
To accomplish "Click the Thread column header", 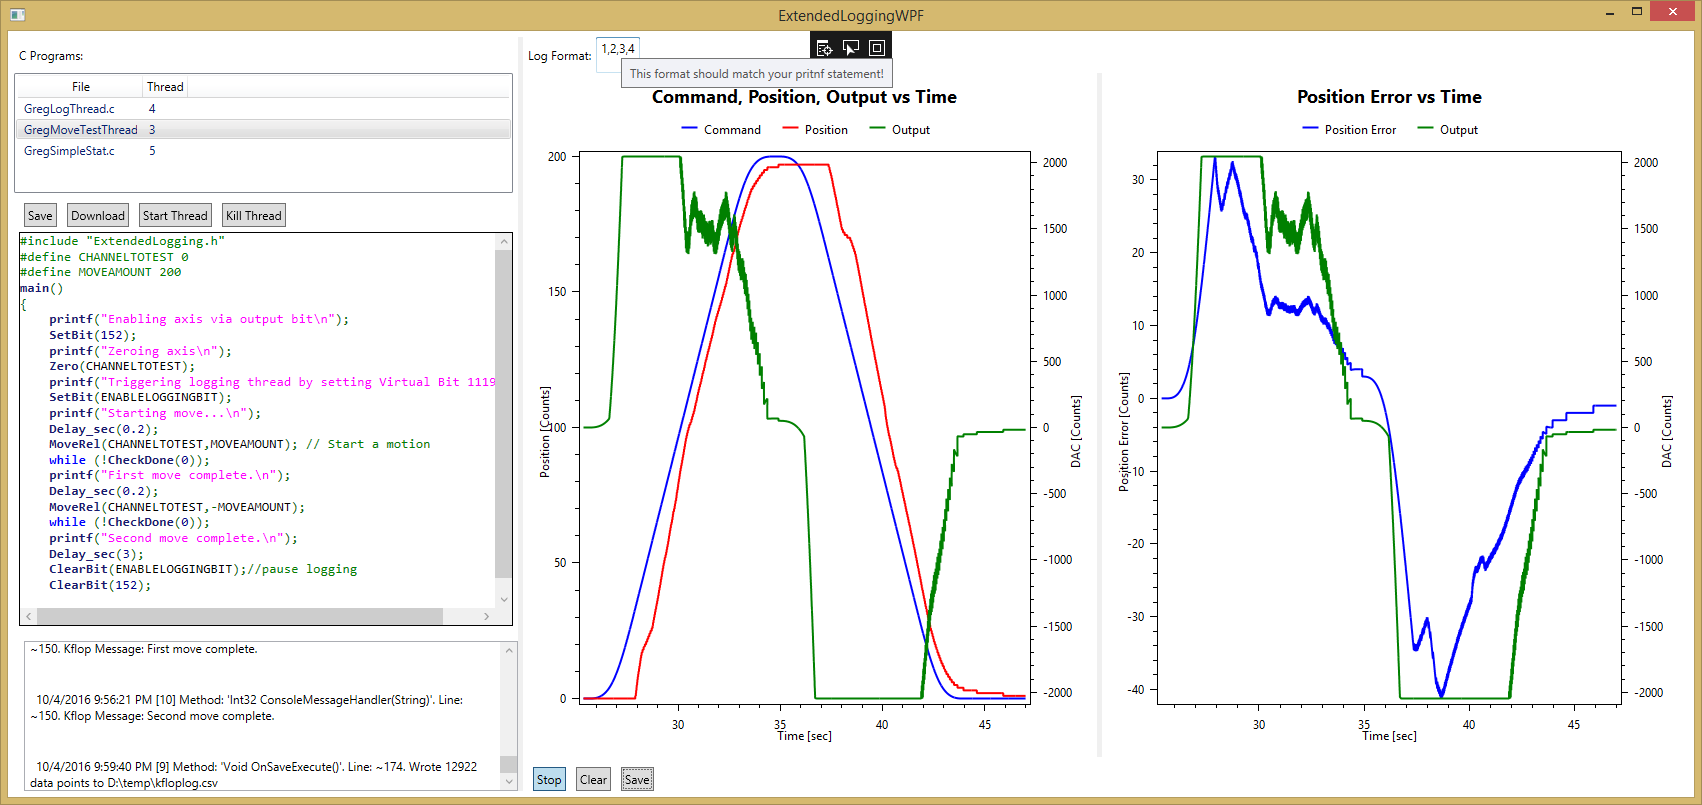I will tap(165, 87).
